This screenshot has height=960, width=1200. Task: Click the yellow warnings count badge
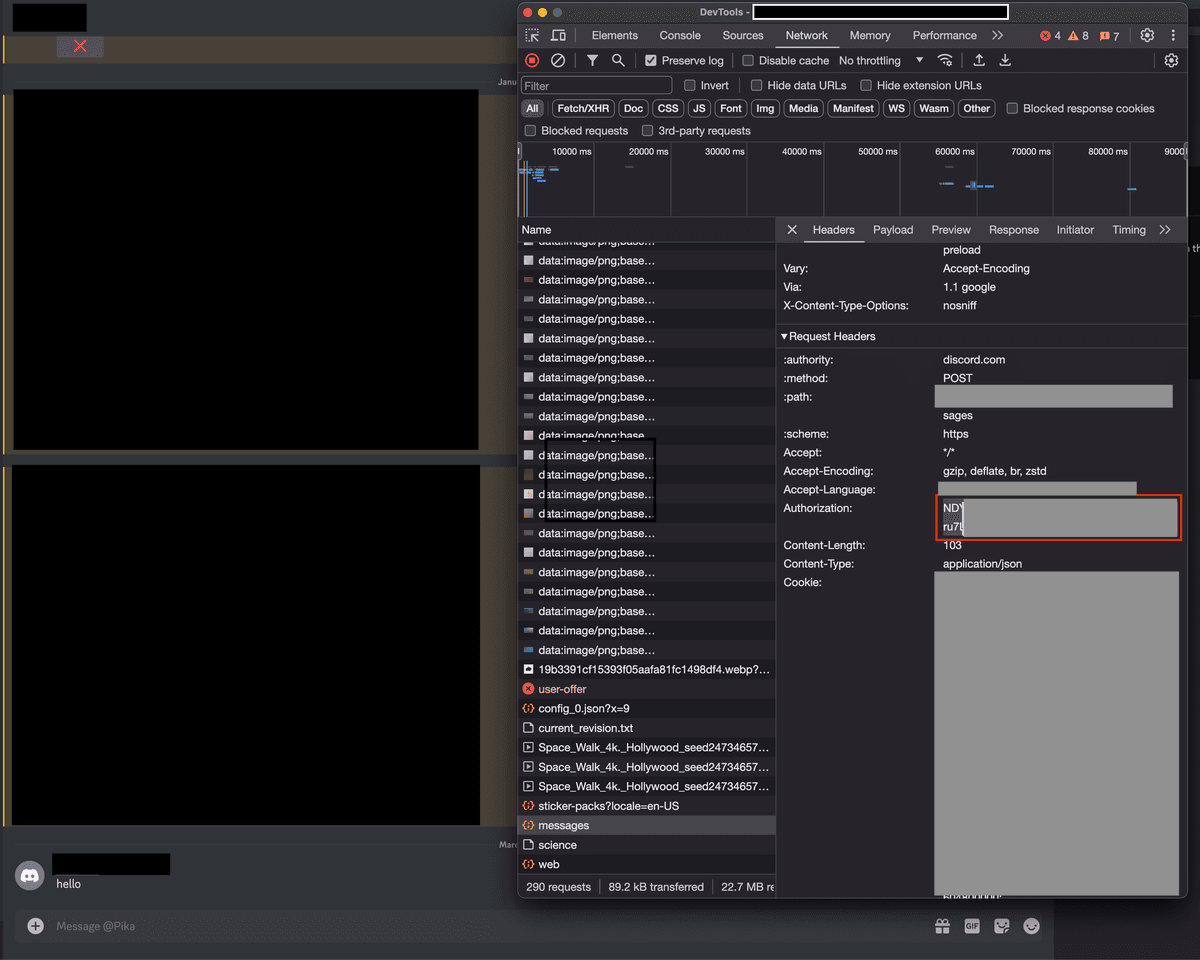(x=1078, y=36)
